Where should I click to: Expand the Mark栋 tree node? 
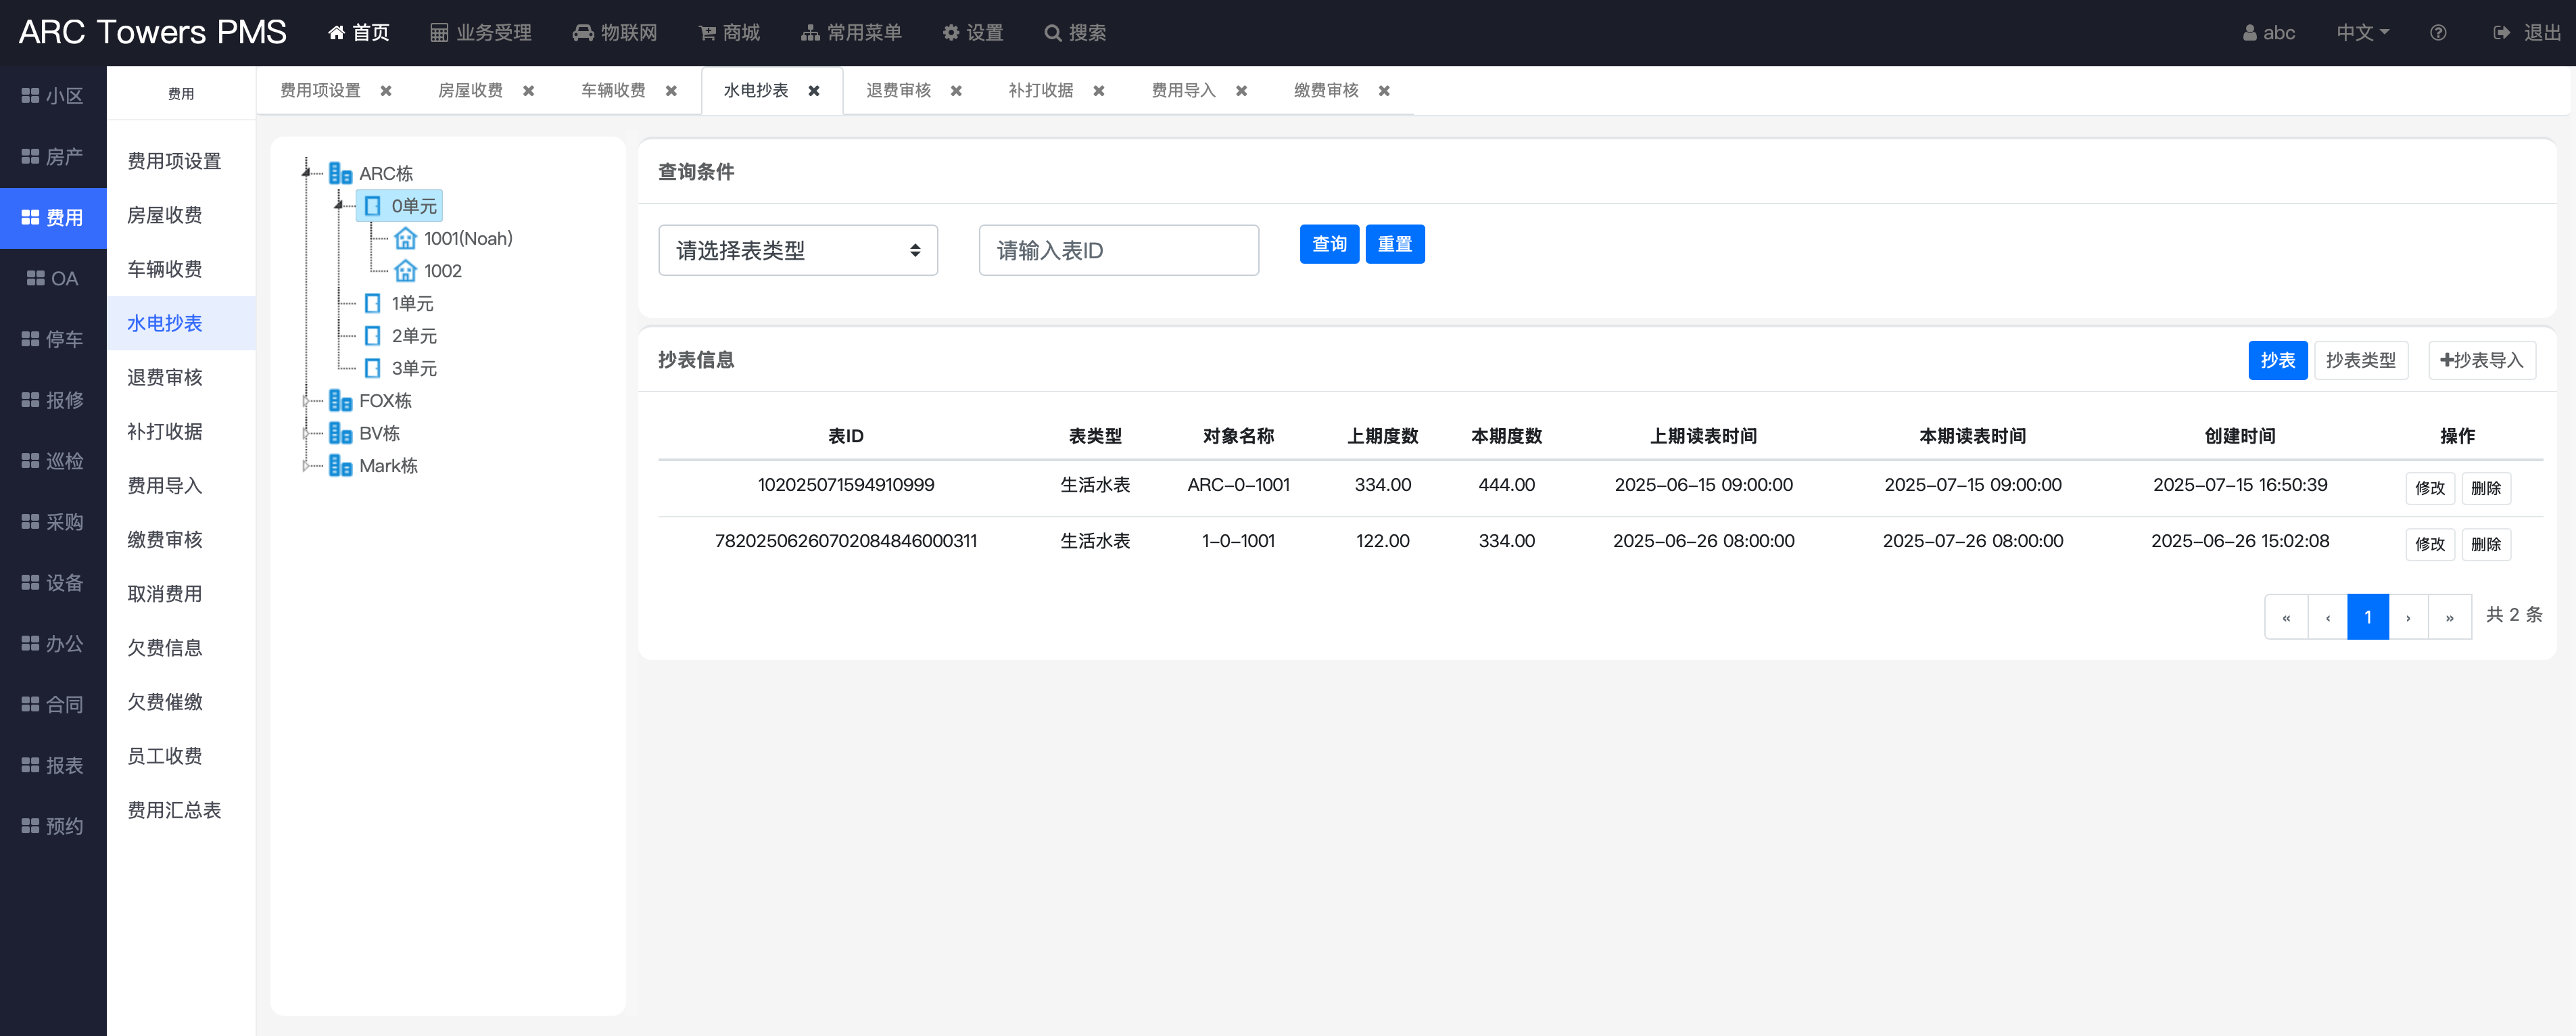[306, 466]
